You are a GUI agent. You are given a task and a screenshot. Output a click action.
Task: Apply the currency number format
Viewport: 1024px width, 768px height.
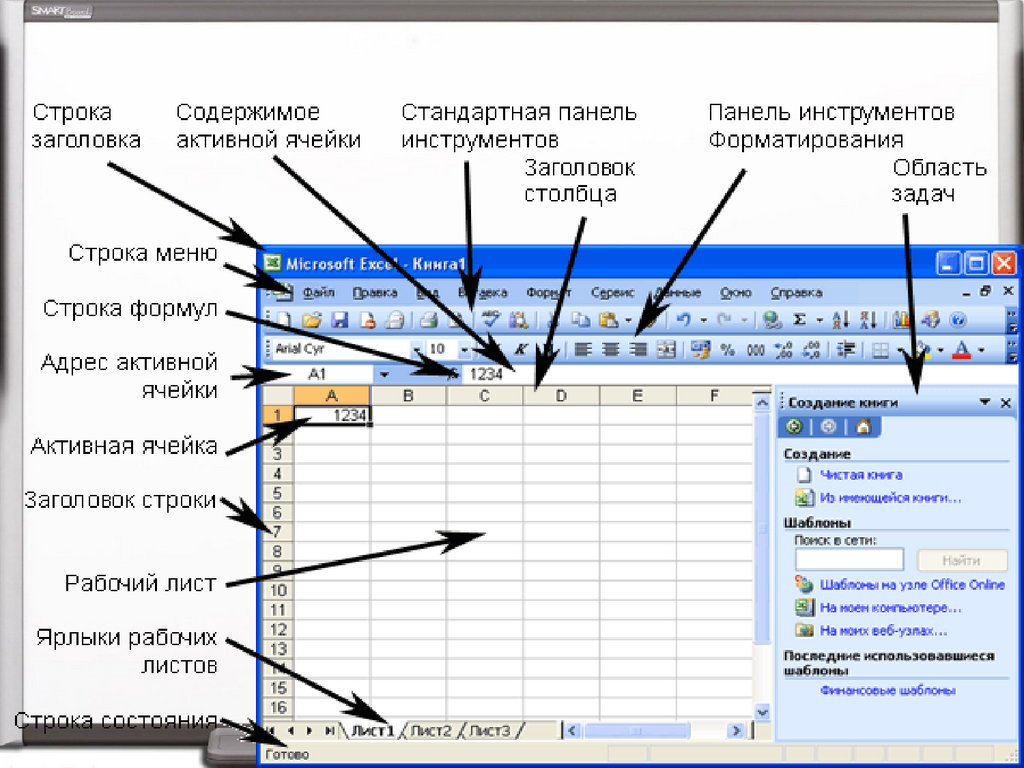point(701,350)
